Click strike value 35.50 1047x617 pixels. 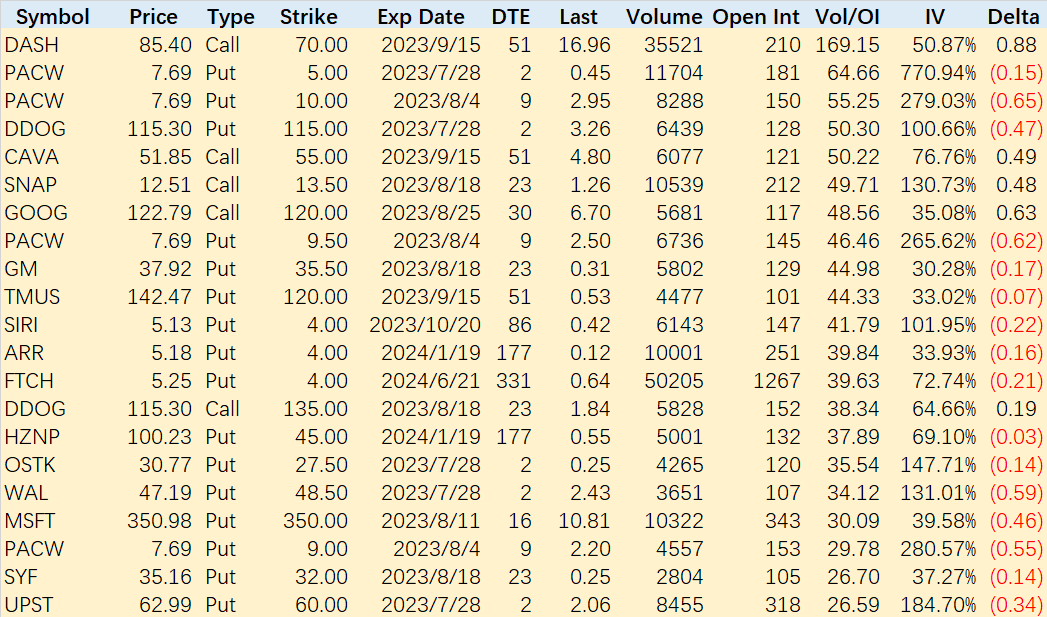(321, 269)
